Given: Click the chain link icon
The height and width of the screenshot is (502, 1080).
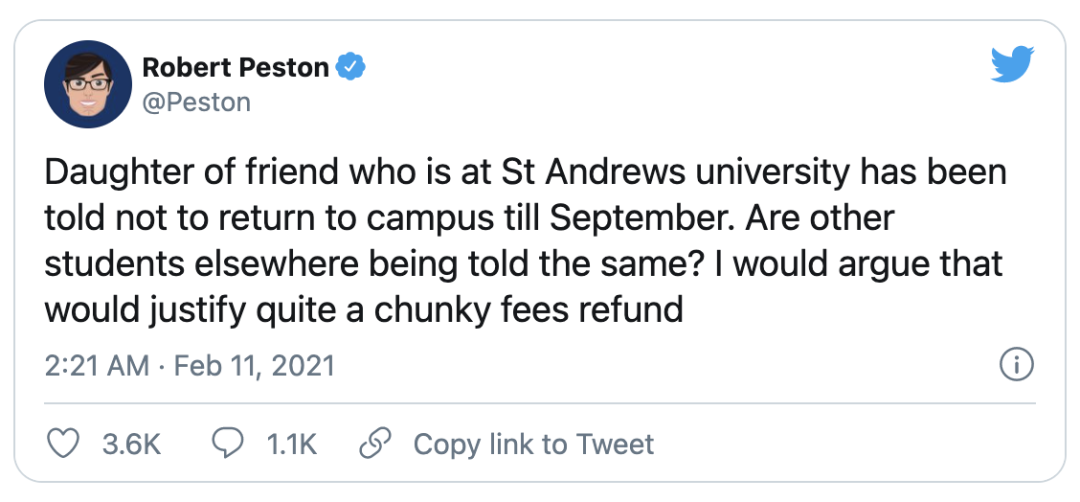Looking at the screenshot, I should [376, 444].
